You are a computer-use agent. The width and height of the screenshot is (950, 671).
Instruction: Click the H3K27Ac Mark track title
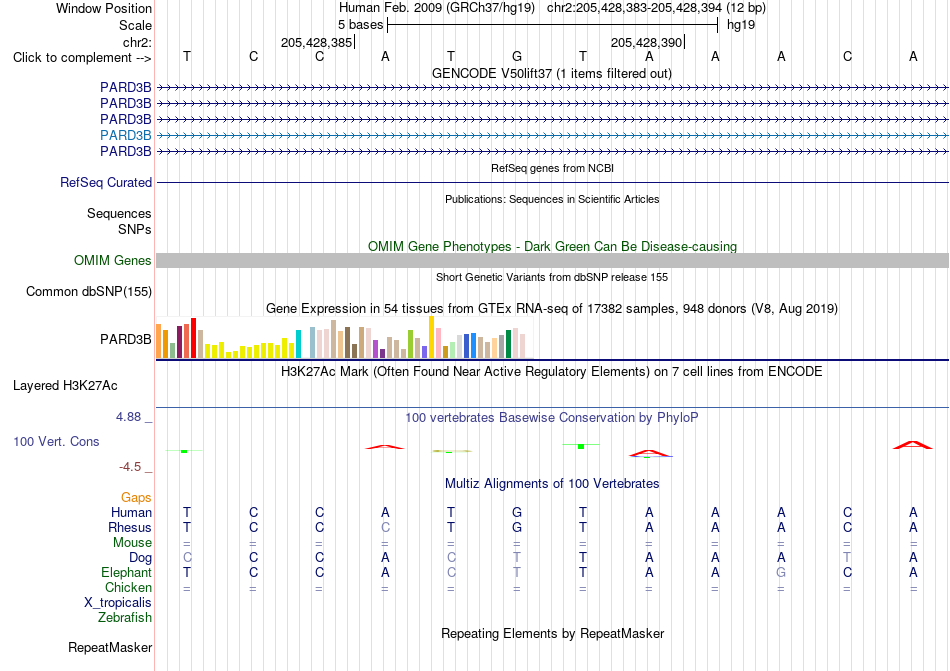click(x=552, y=371)
